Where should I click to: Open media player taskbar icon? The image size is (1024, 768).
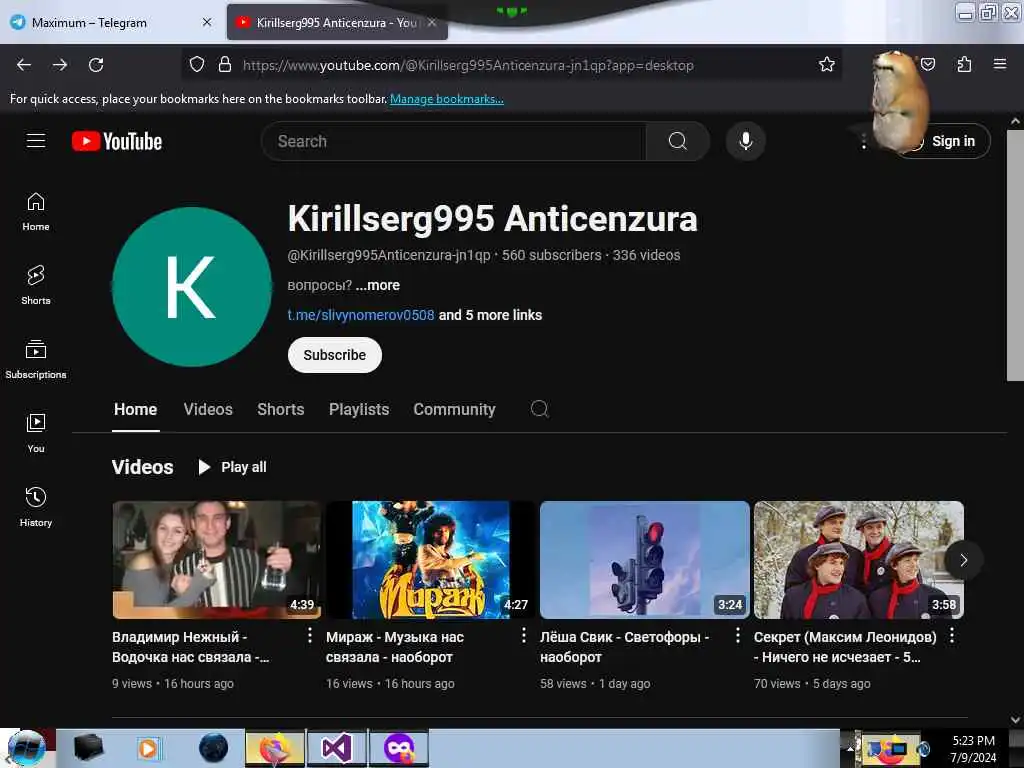click(x=149, y=748)
